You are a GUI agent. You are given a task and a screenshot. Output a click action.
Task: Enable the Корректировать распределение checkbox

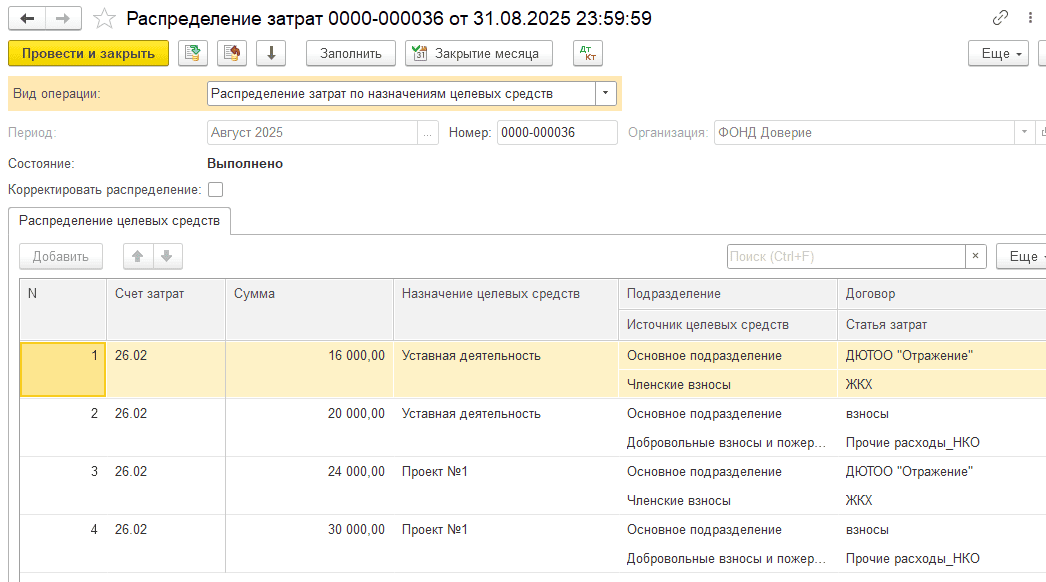click(215, 189)
